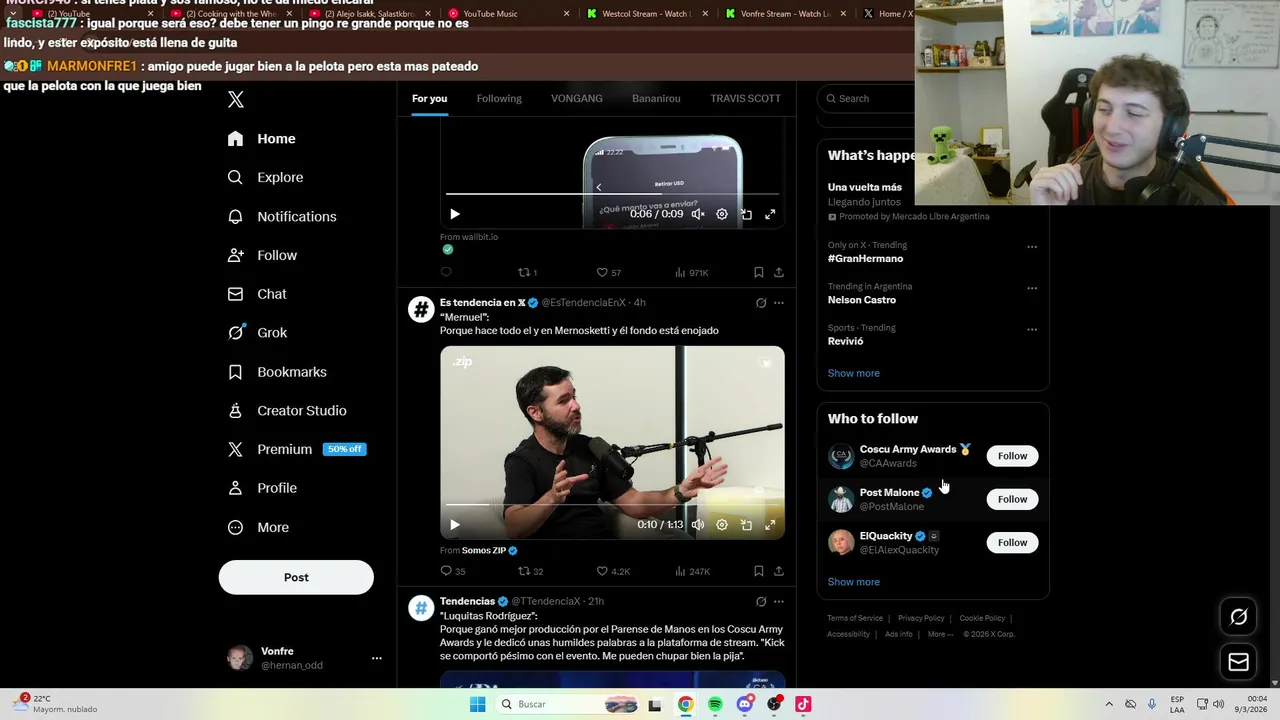Open more options for Revivió trend
This screenshot has width=1280, height=720.
click(x=1032, y=329)
